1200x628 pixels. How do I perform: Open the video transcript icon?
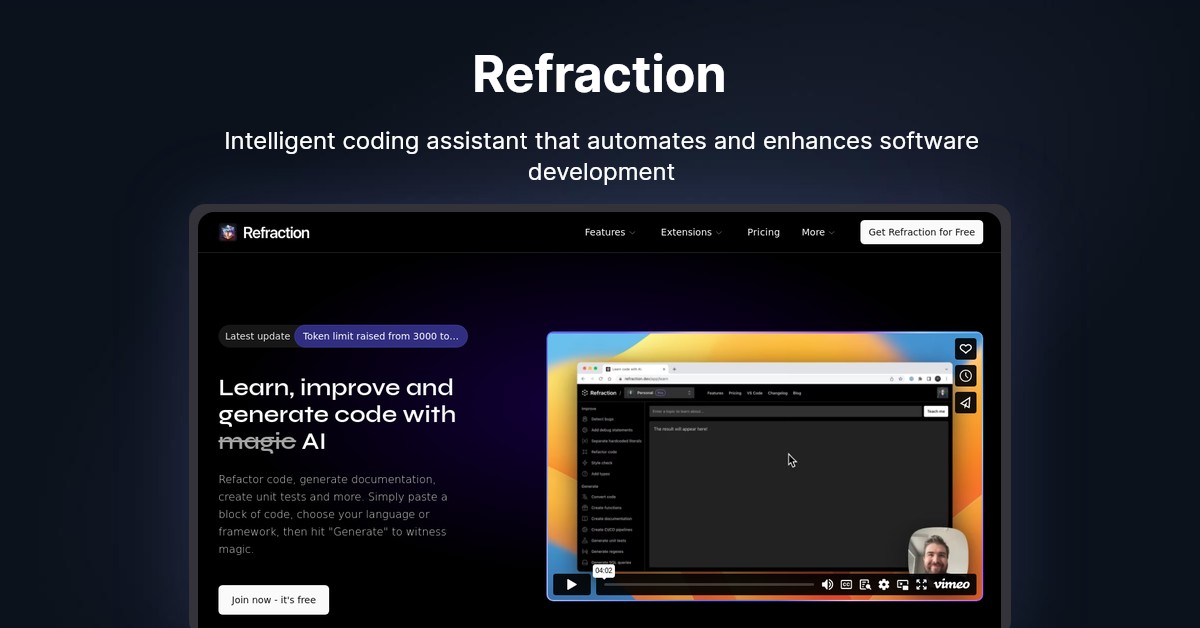pyautogui.click(x=865, y=584)
